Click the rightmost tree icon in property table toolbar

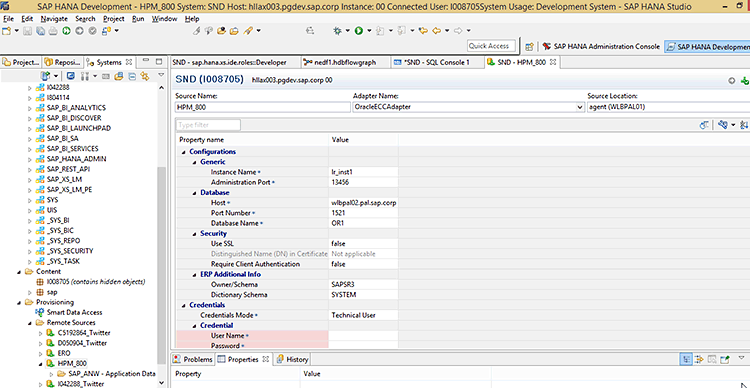[744, 125]
